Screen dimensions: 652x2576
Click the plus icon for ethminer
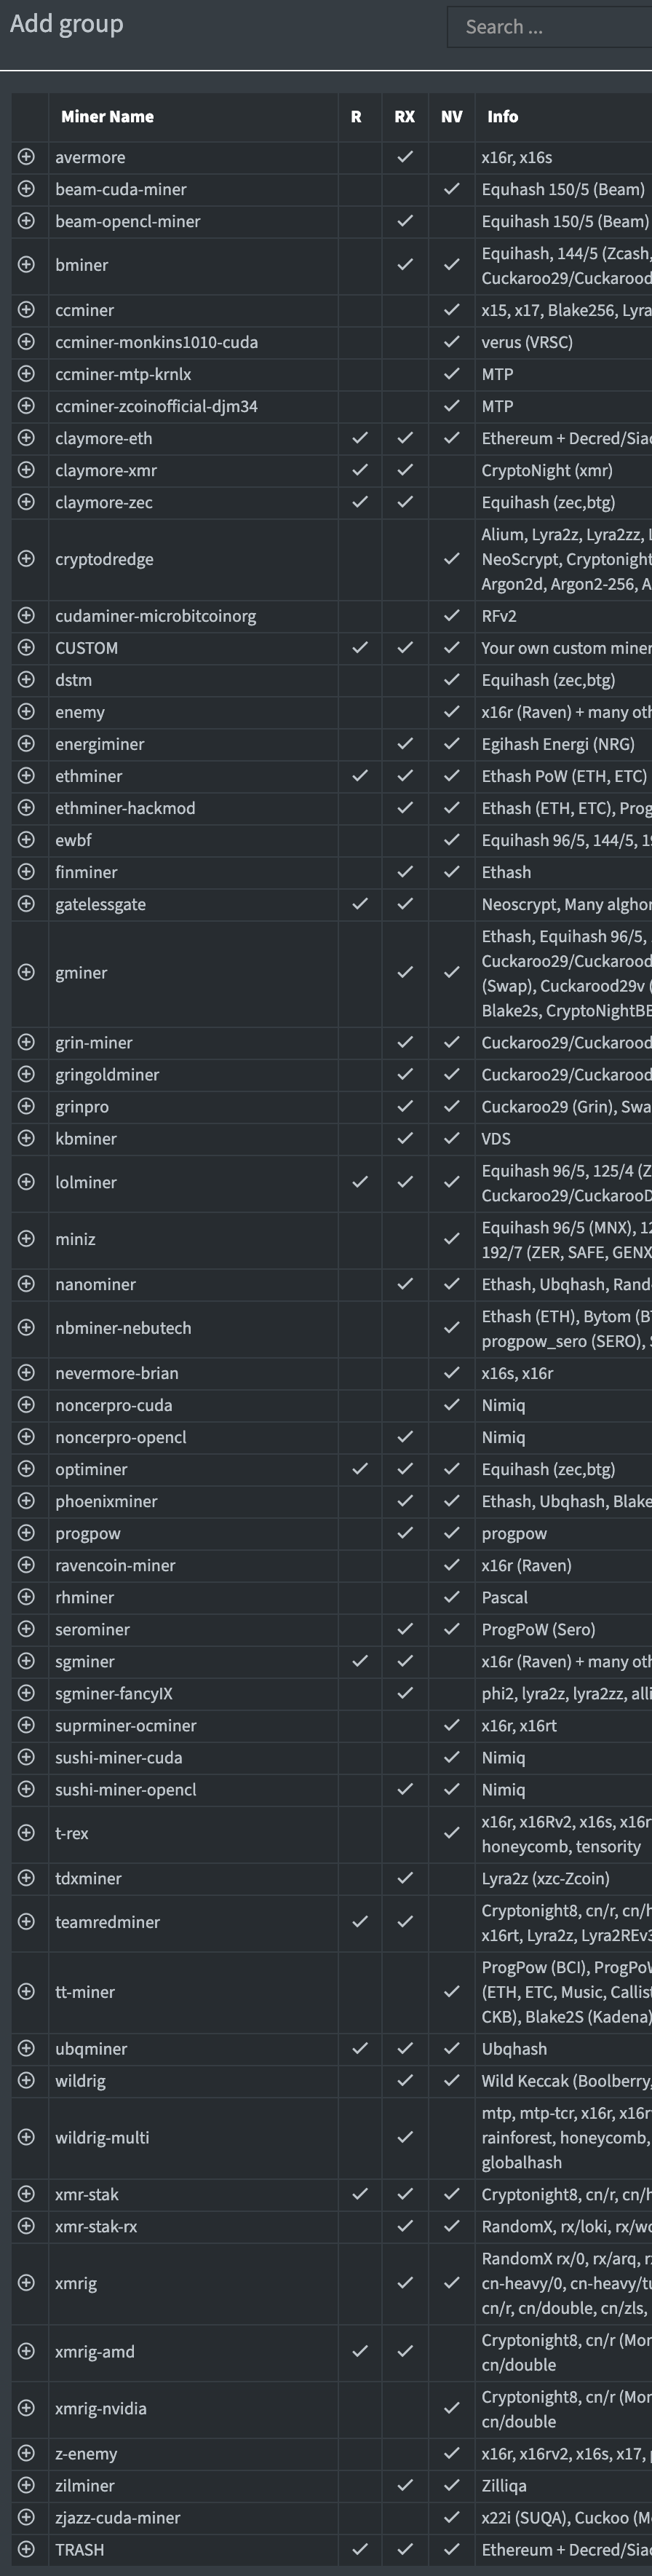26,776
